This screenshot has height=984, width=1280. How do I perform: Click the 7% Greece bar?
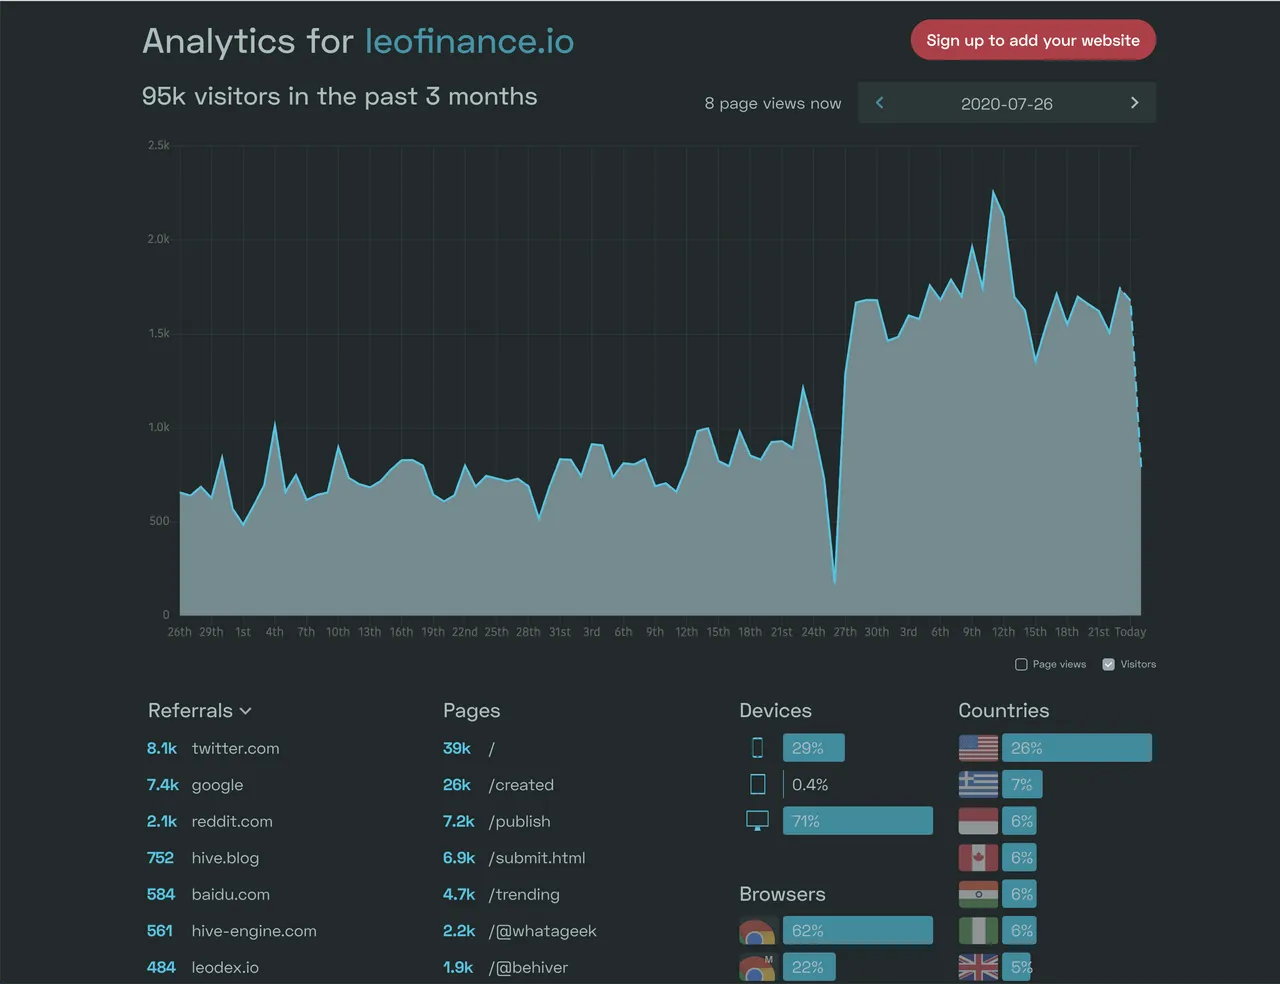click(x=1022, y=784)
